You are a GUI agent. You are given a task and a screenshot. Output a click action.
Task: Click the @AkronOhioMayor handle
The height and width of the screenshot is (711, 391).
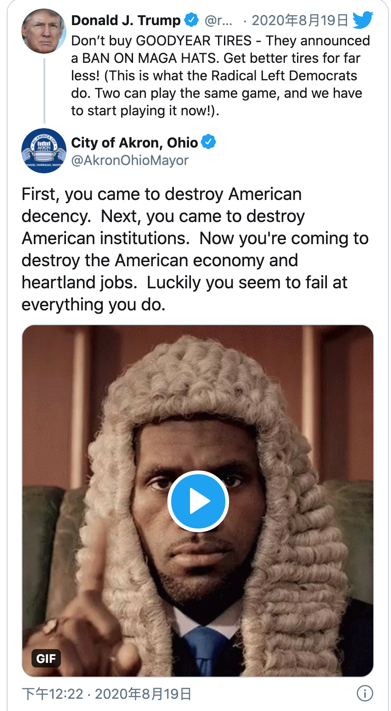[x=130, y=161]
